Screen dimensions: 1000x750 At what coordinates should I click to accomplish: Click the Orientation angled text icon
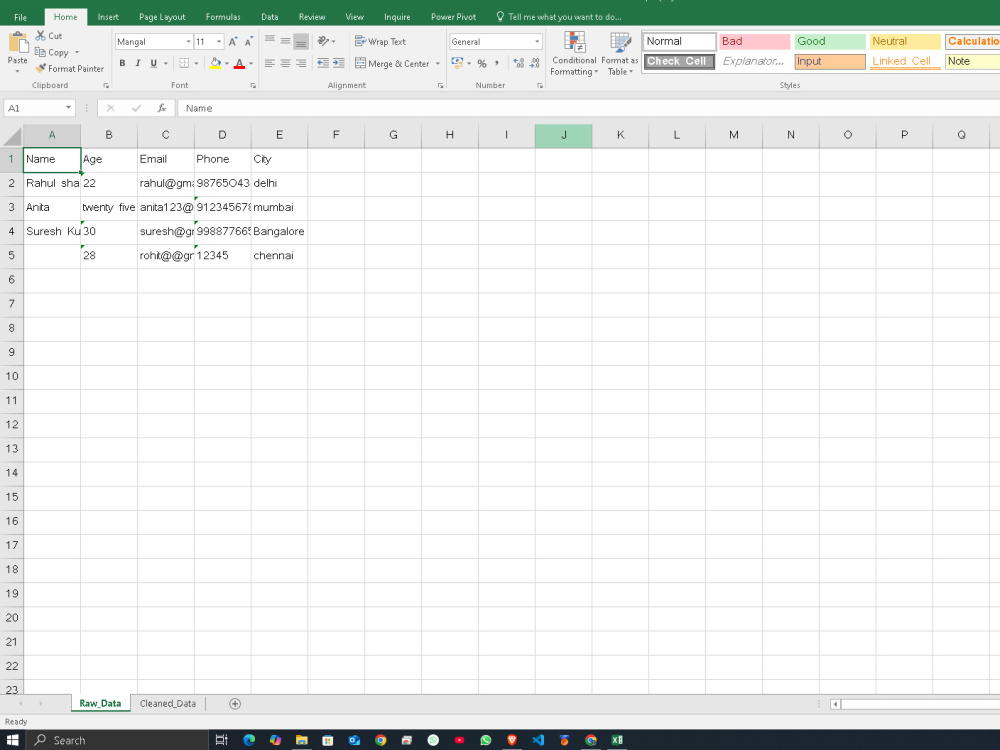coord(323,41)
